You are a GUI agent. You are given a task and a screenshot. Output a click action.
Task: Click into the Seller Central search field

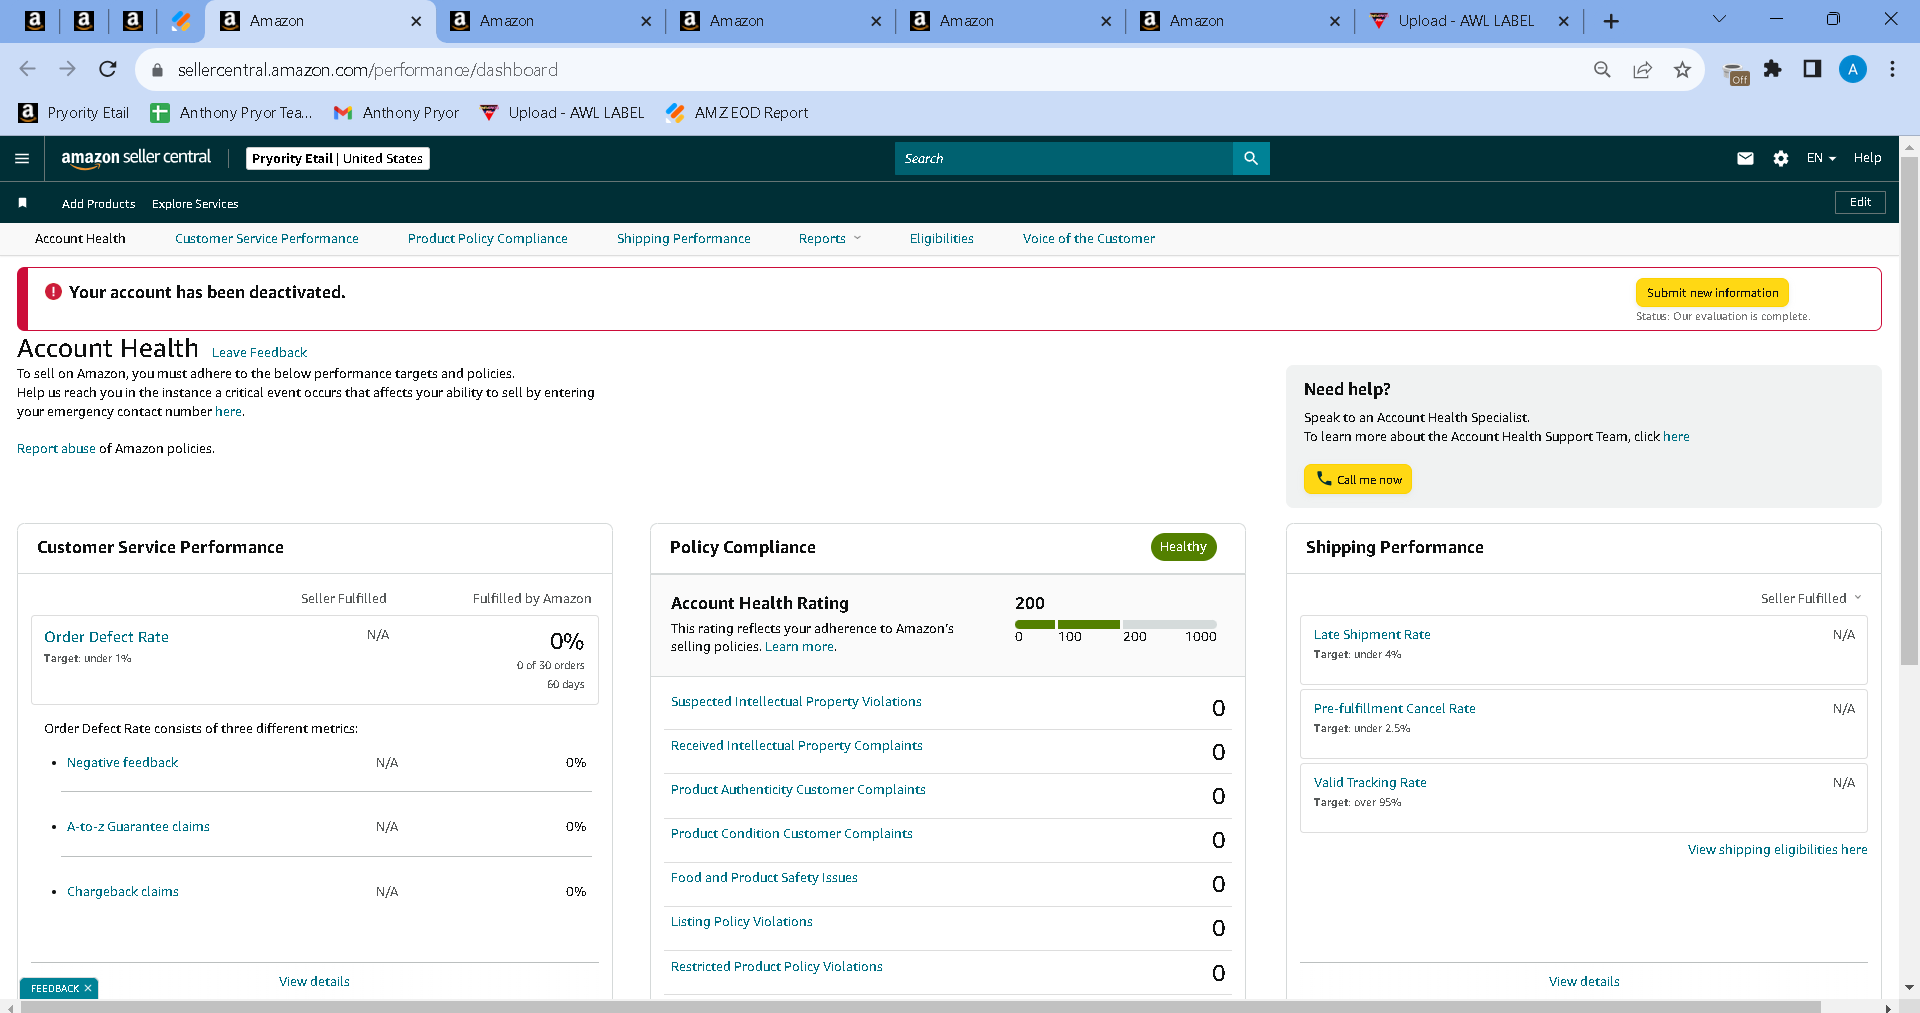coord(1064,158)
